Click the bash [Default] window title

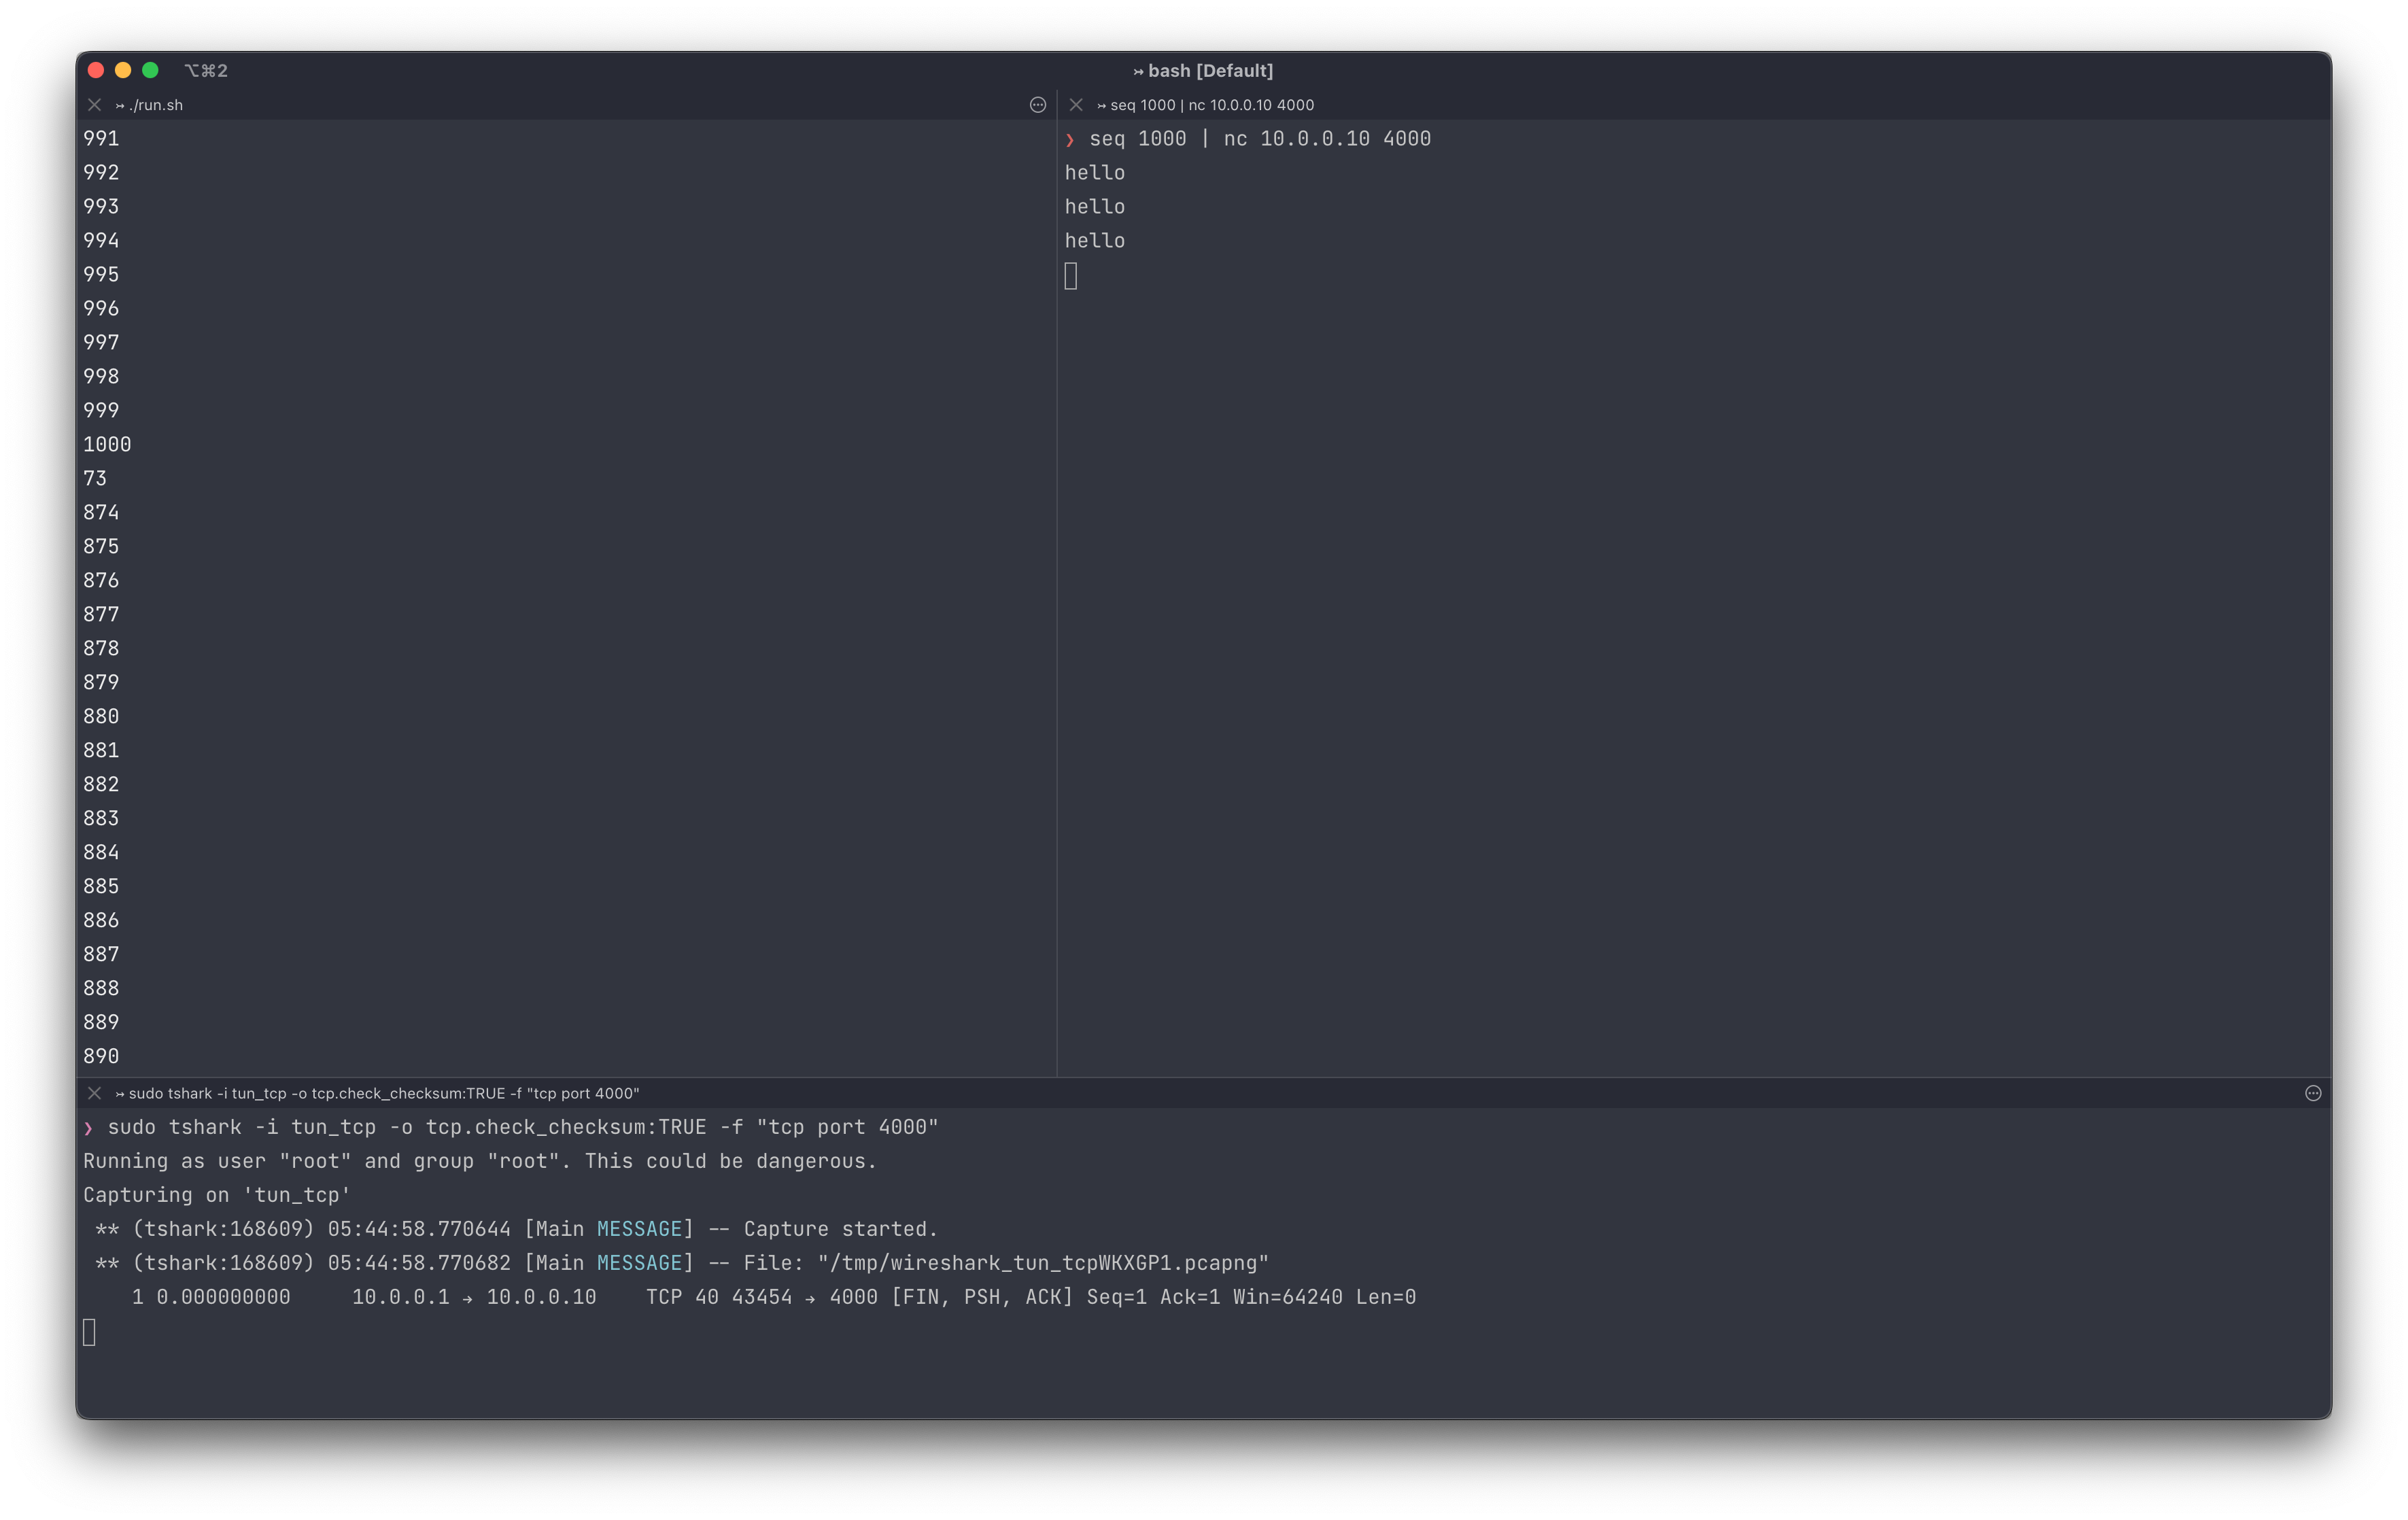click(x=1203, y=71)
